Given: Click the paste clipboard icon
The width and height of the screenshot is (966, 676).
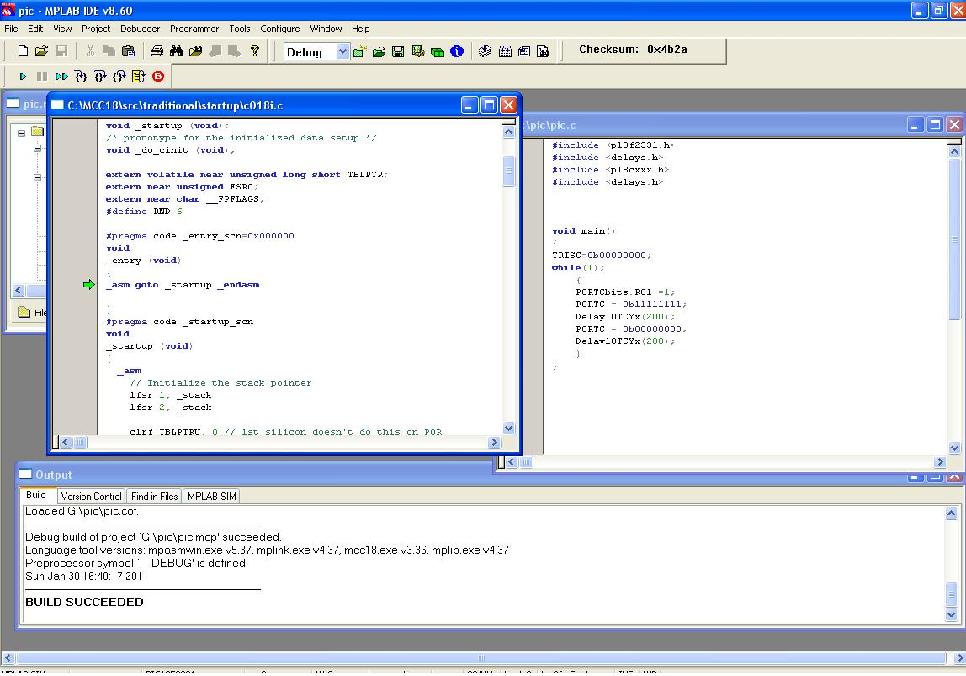Looking at the screenshot, I should [x=128, y=51].
